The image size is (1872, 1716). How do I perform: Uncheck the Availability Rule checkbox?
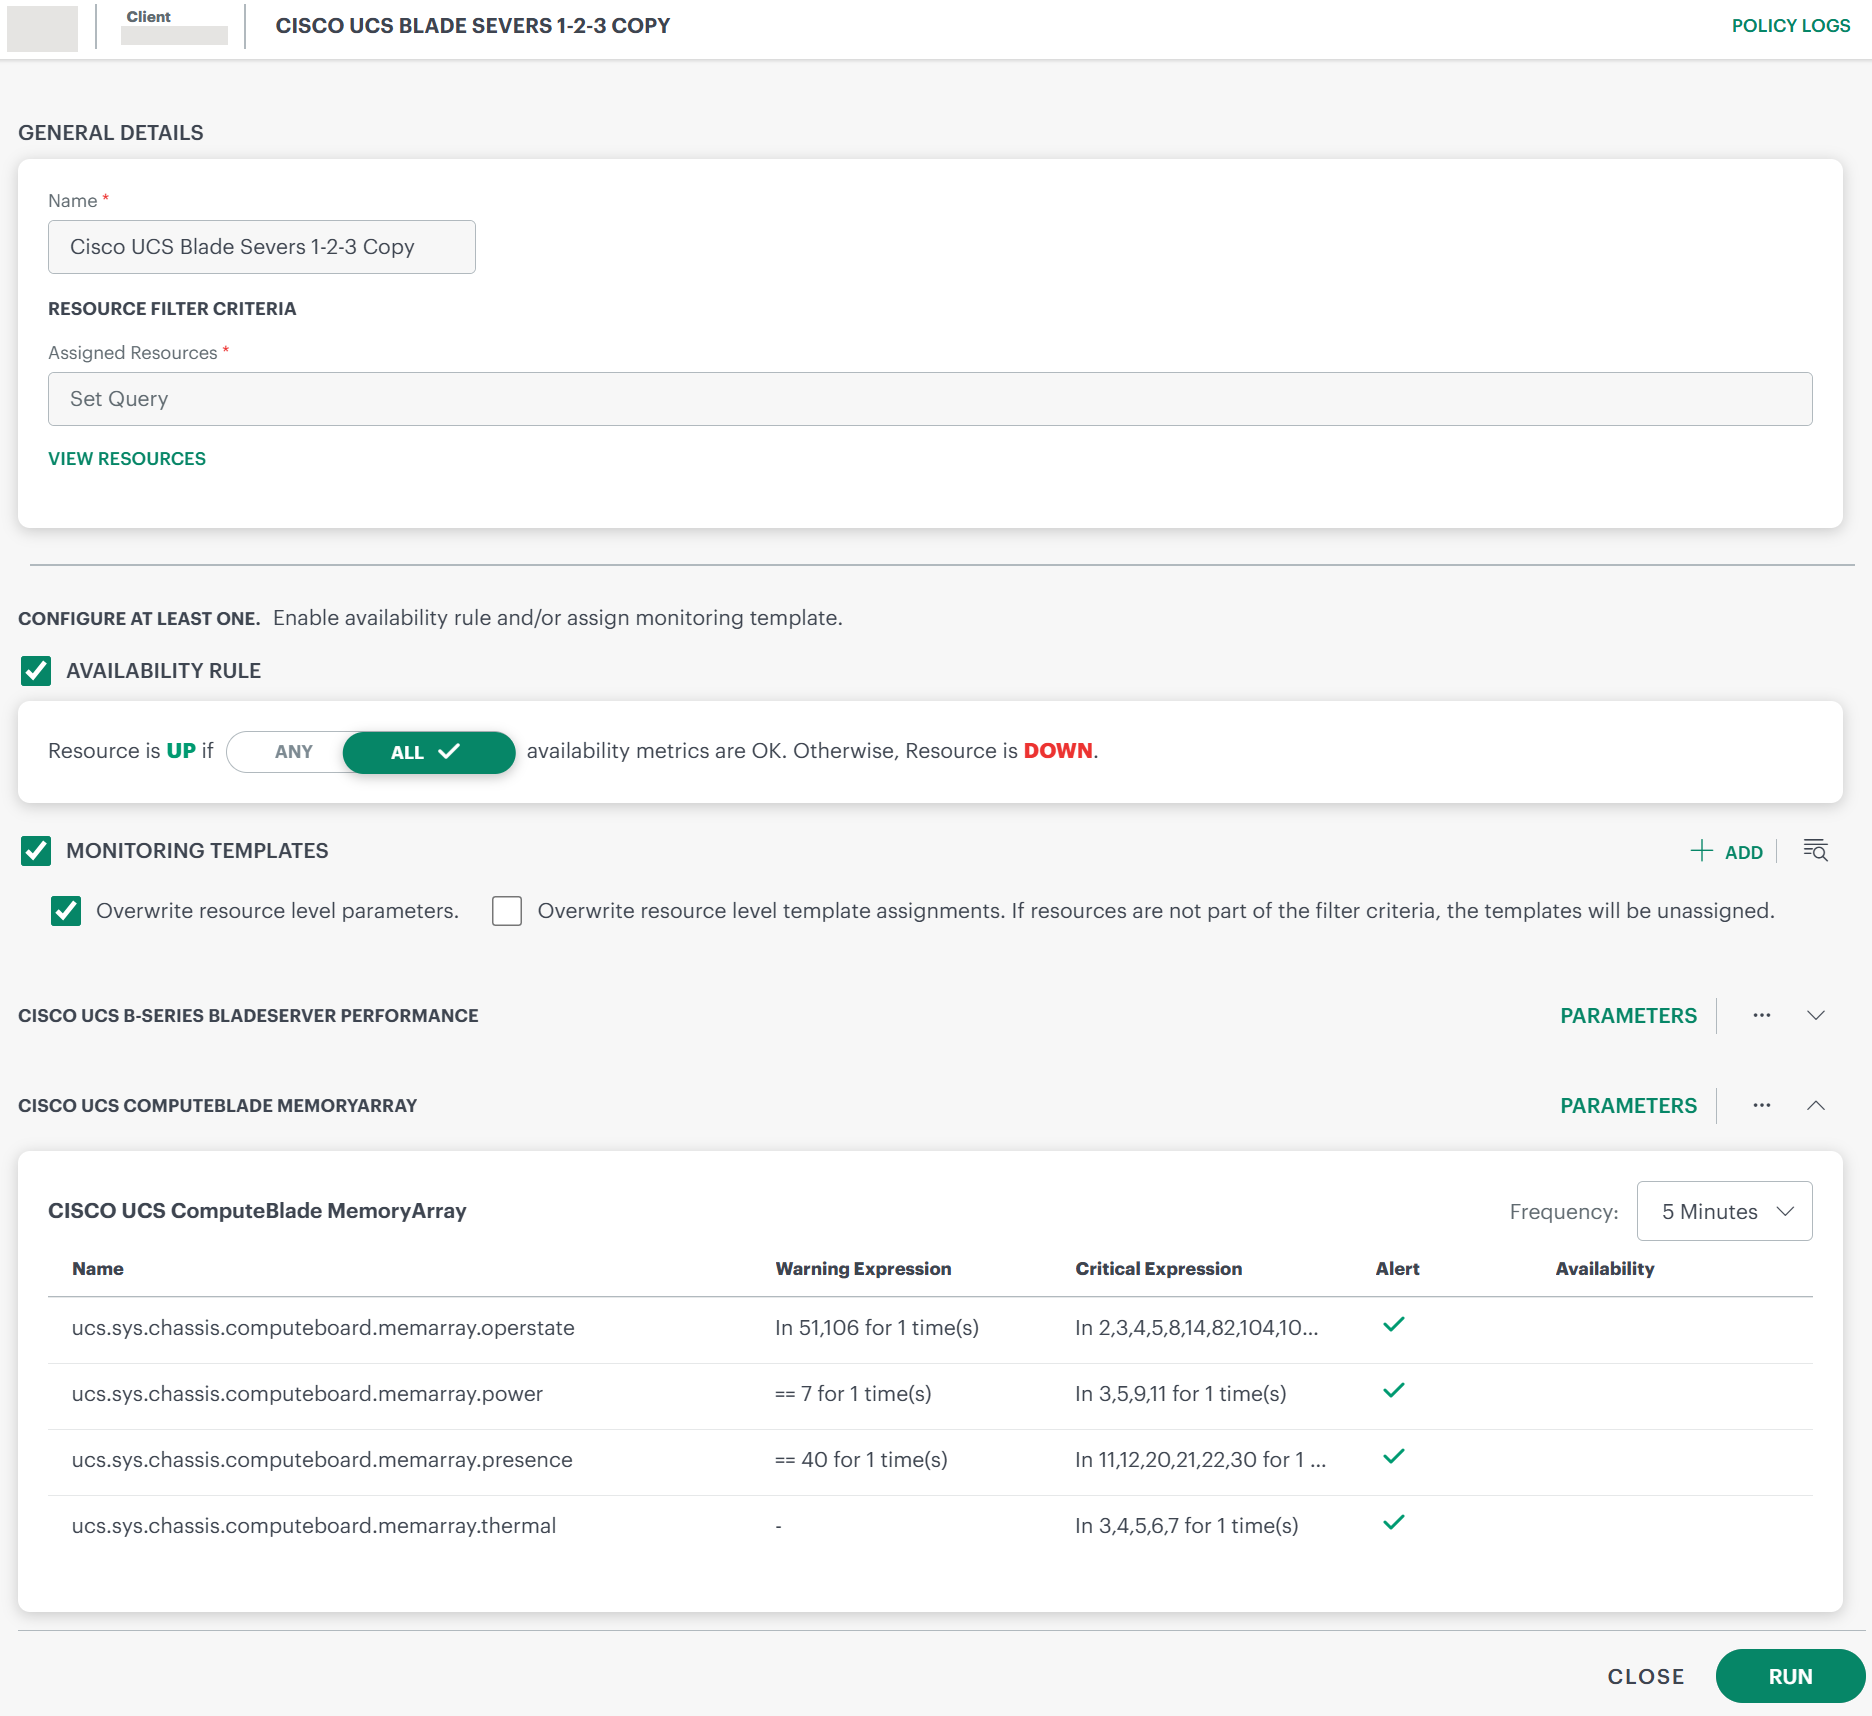click(36, 671)
